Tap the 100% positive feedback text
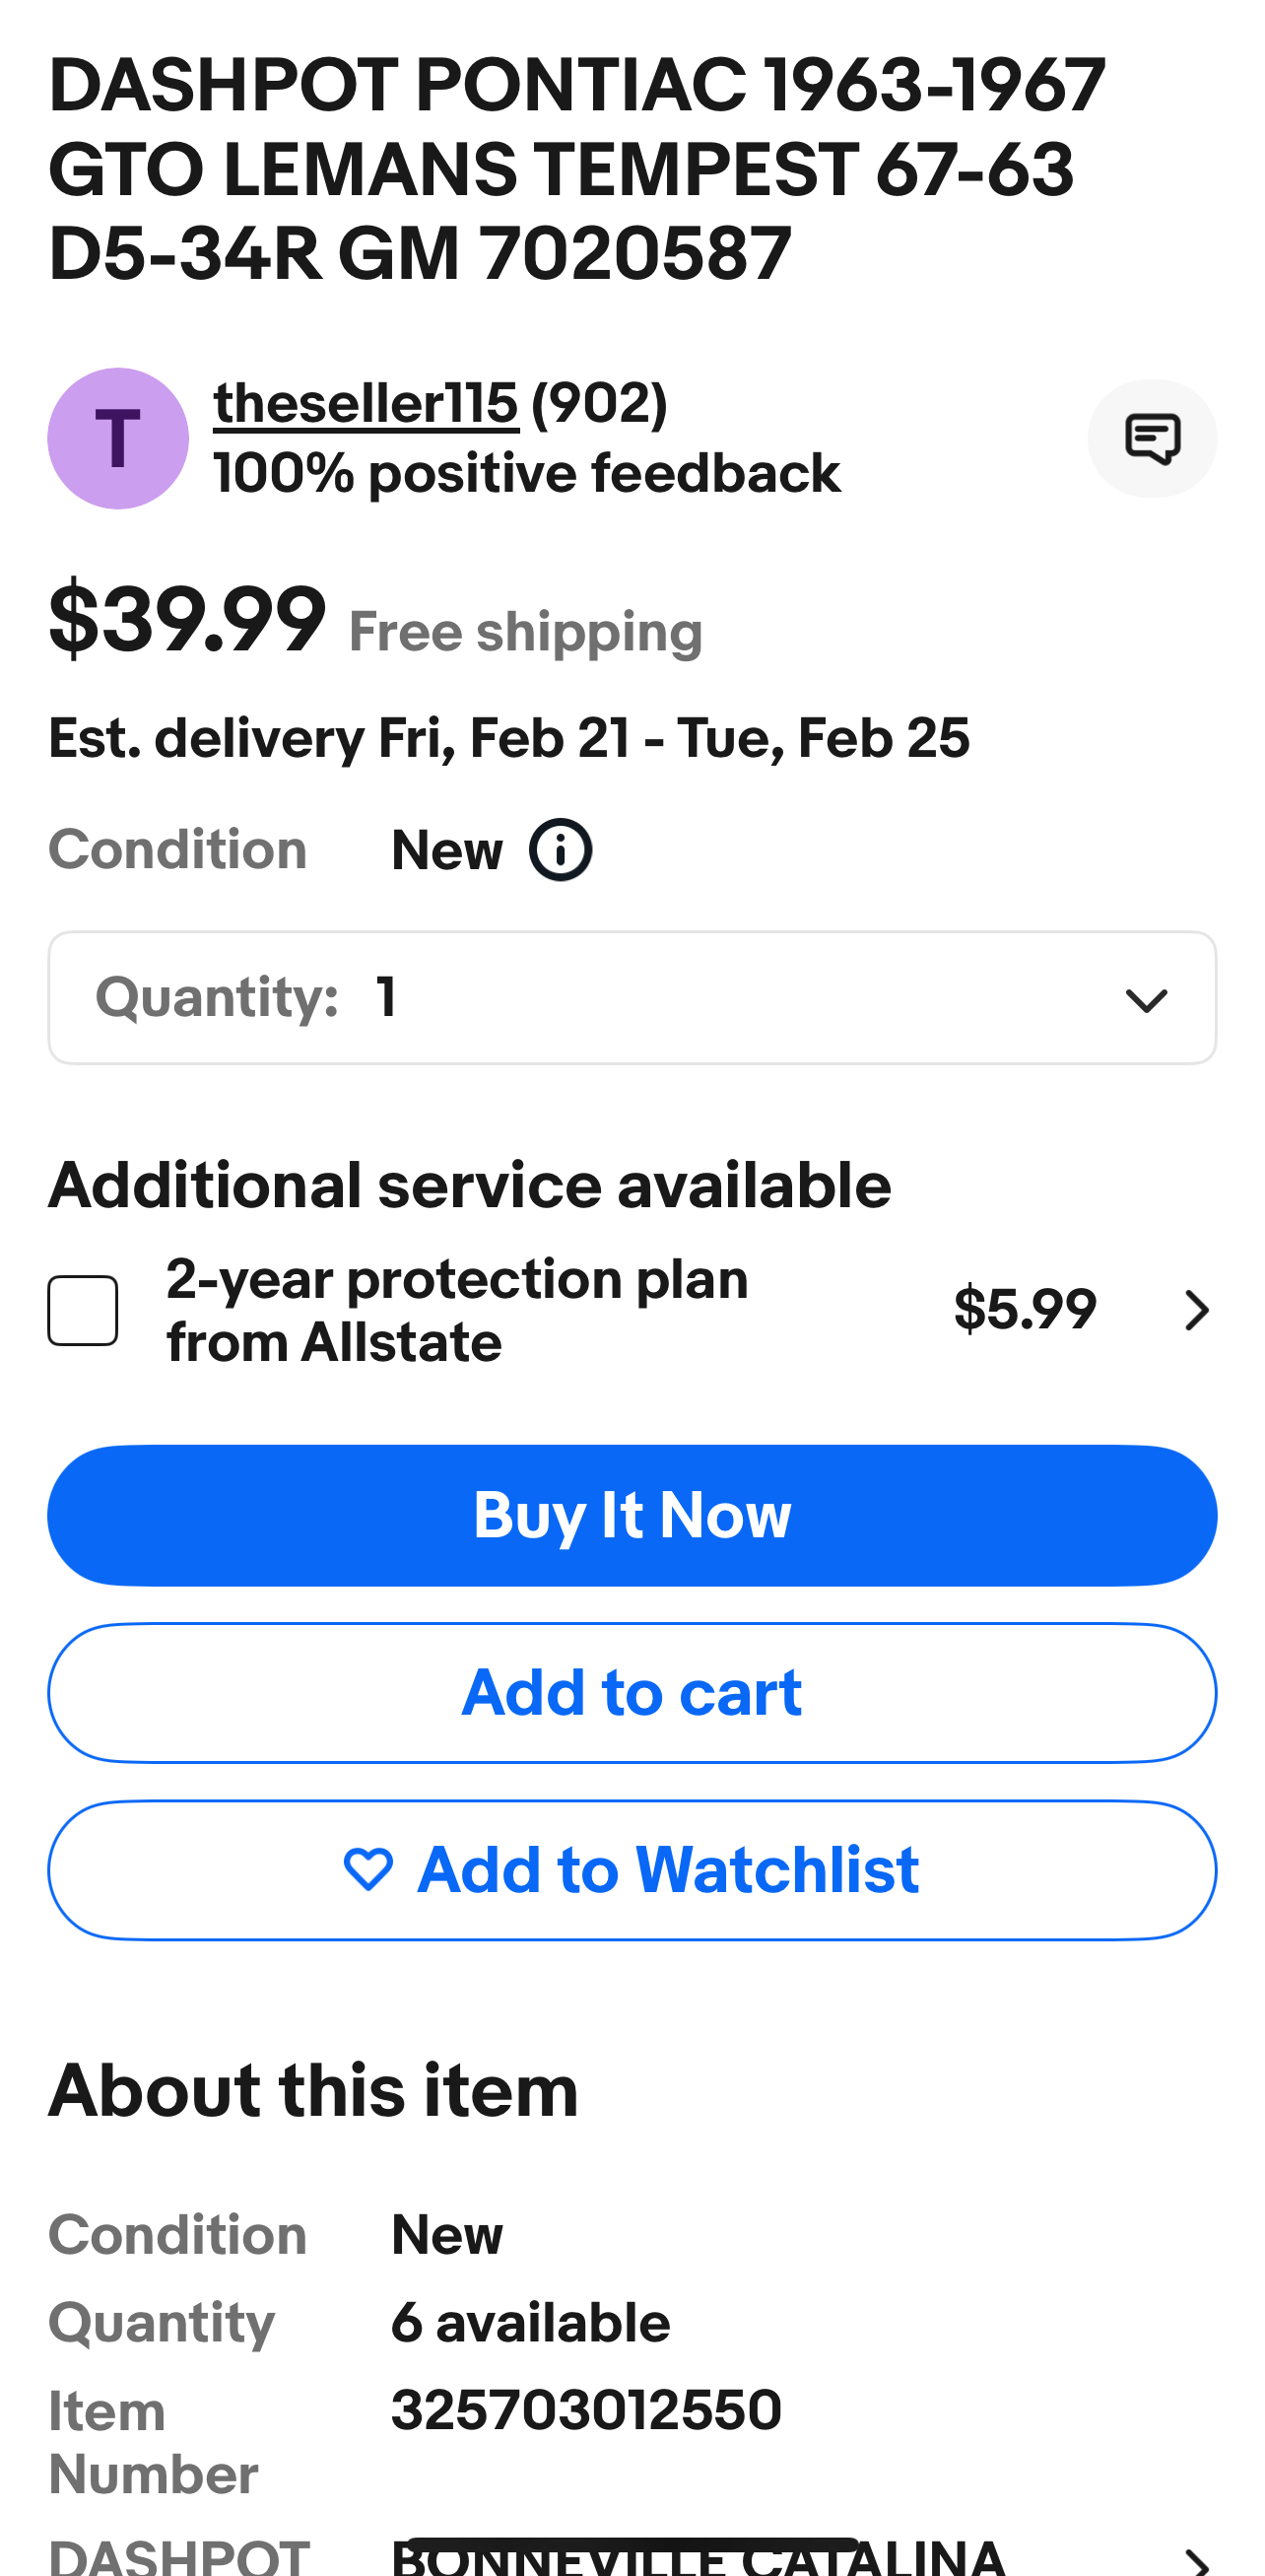Viewport: 1265px width, 2576px height. [x=527, y=473]
